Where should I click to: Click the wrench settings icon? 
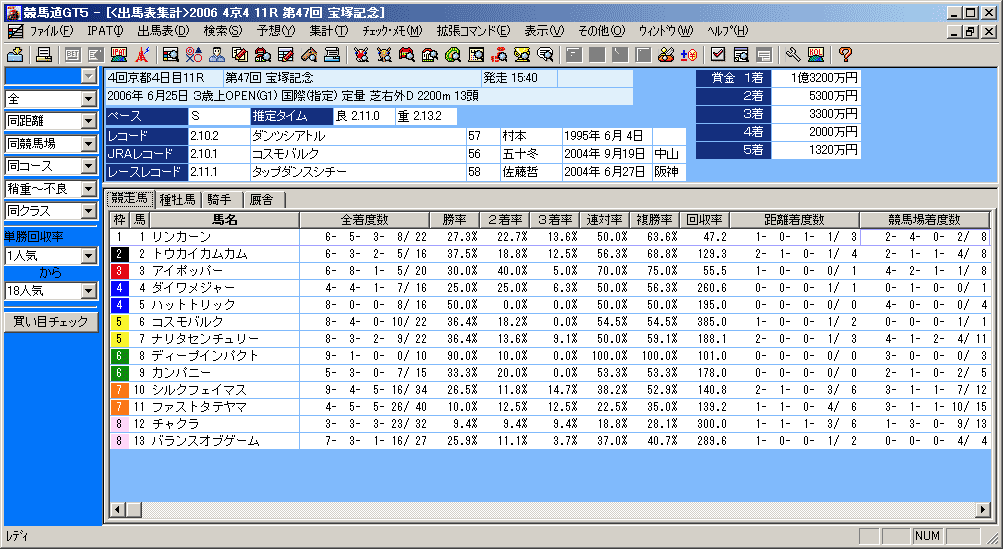(x=793, y=54)
